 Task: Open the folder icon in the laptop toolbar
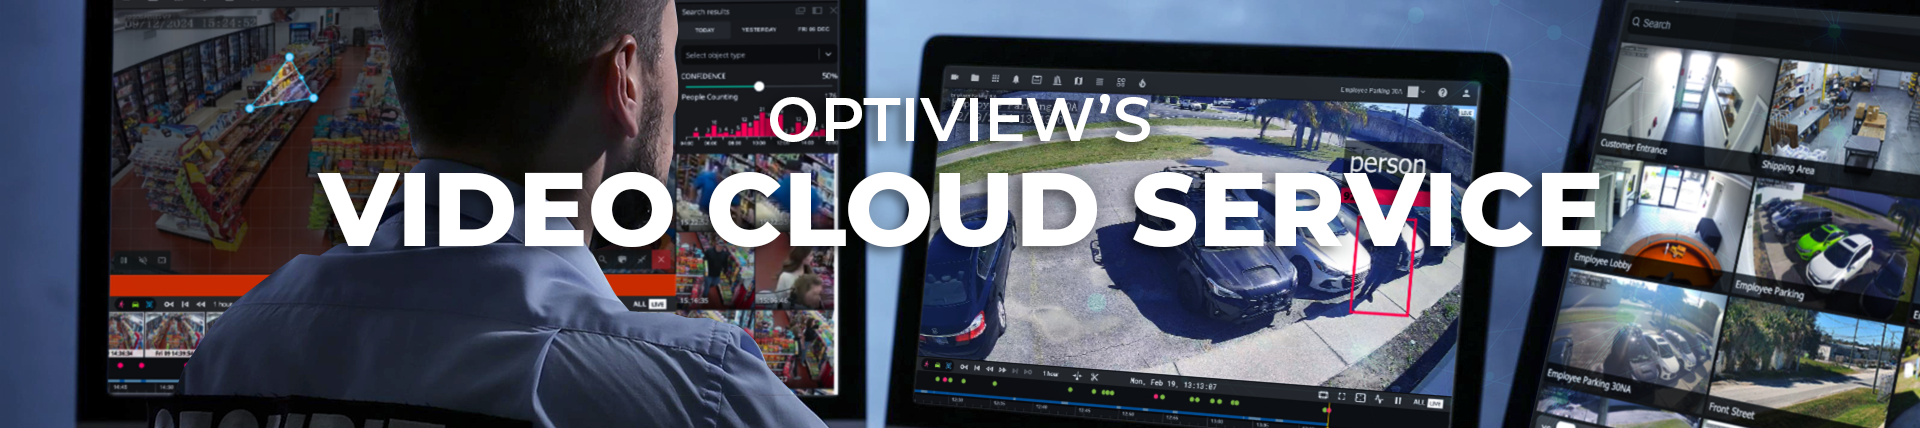tap(975, 78)
